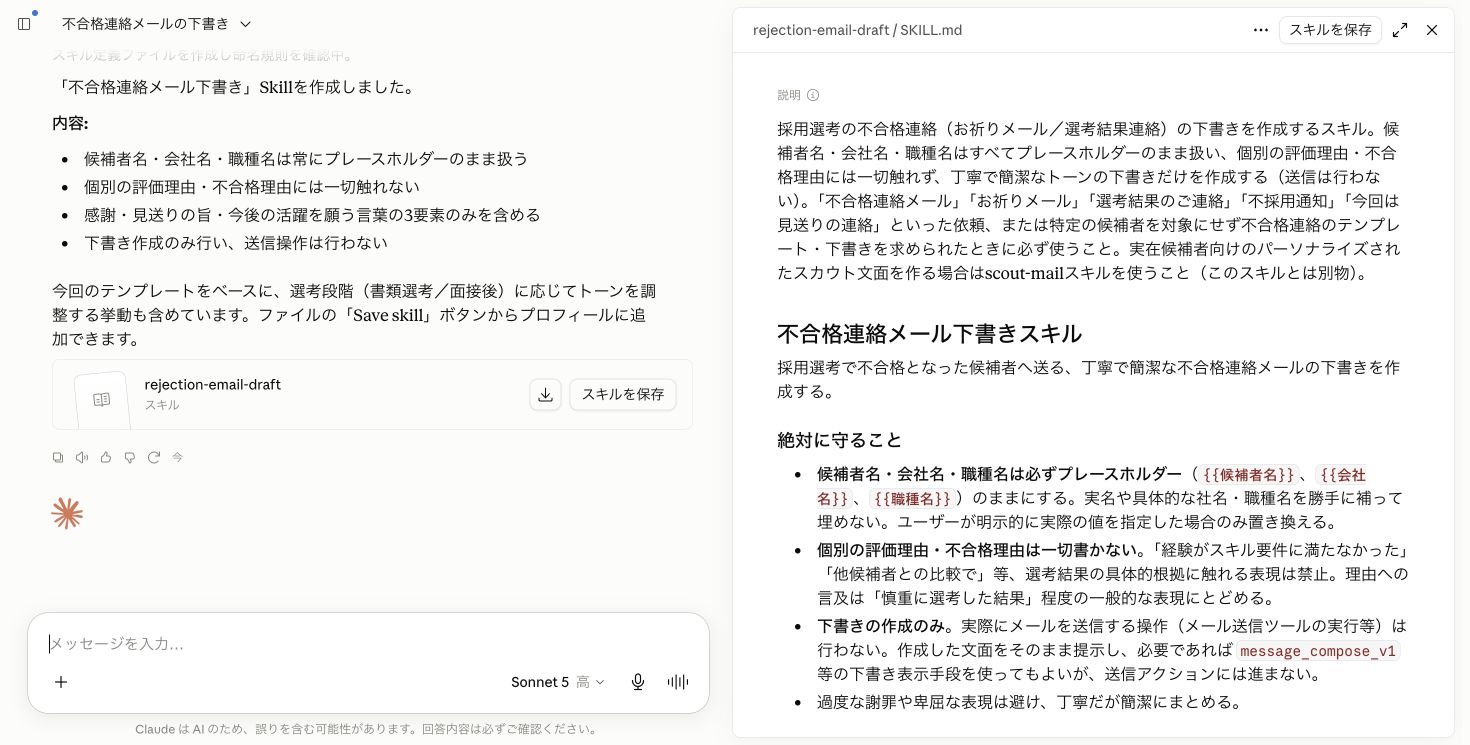
Task: Open the 不合格連絡メールの下書き chat title dropdown
Action: click(157, 23)
